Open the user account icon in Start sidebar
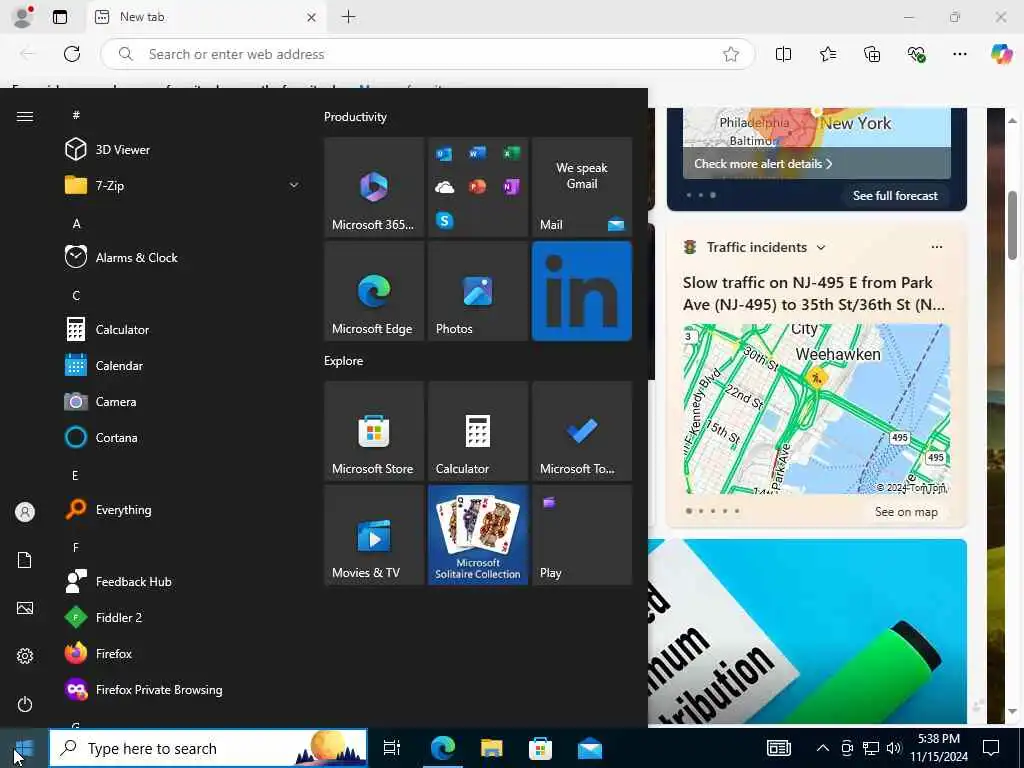Screen dimensions: 1024x768 tap(25, 512)
